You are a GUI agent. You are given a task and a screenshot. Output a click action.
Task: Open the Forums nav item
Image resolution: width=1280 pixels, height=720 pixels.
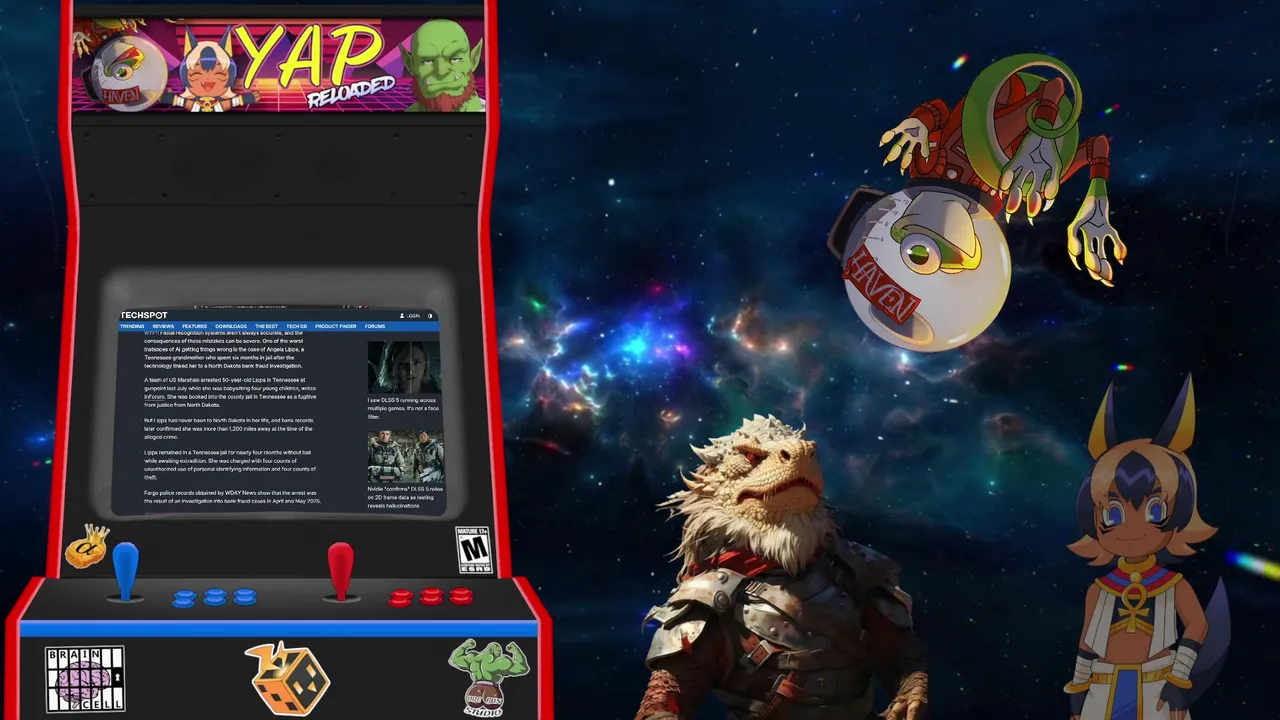[375, 326]
